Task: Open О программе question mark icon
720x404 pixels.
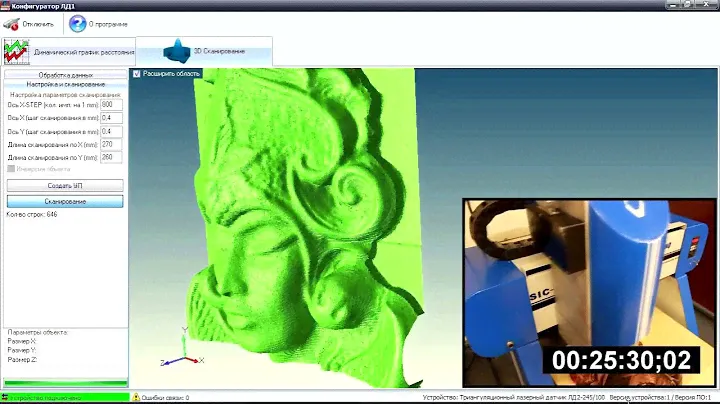Action: coord(77,23)
